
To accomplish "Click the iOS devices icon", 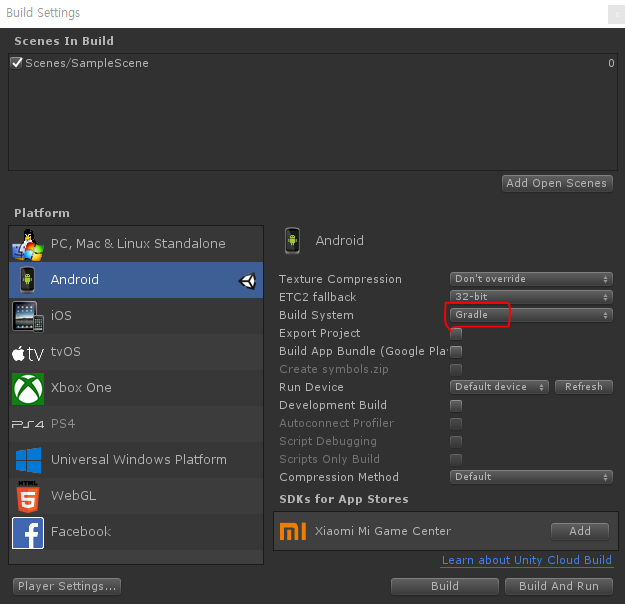I will (28, 316).
